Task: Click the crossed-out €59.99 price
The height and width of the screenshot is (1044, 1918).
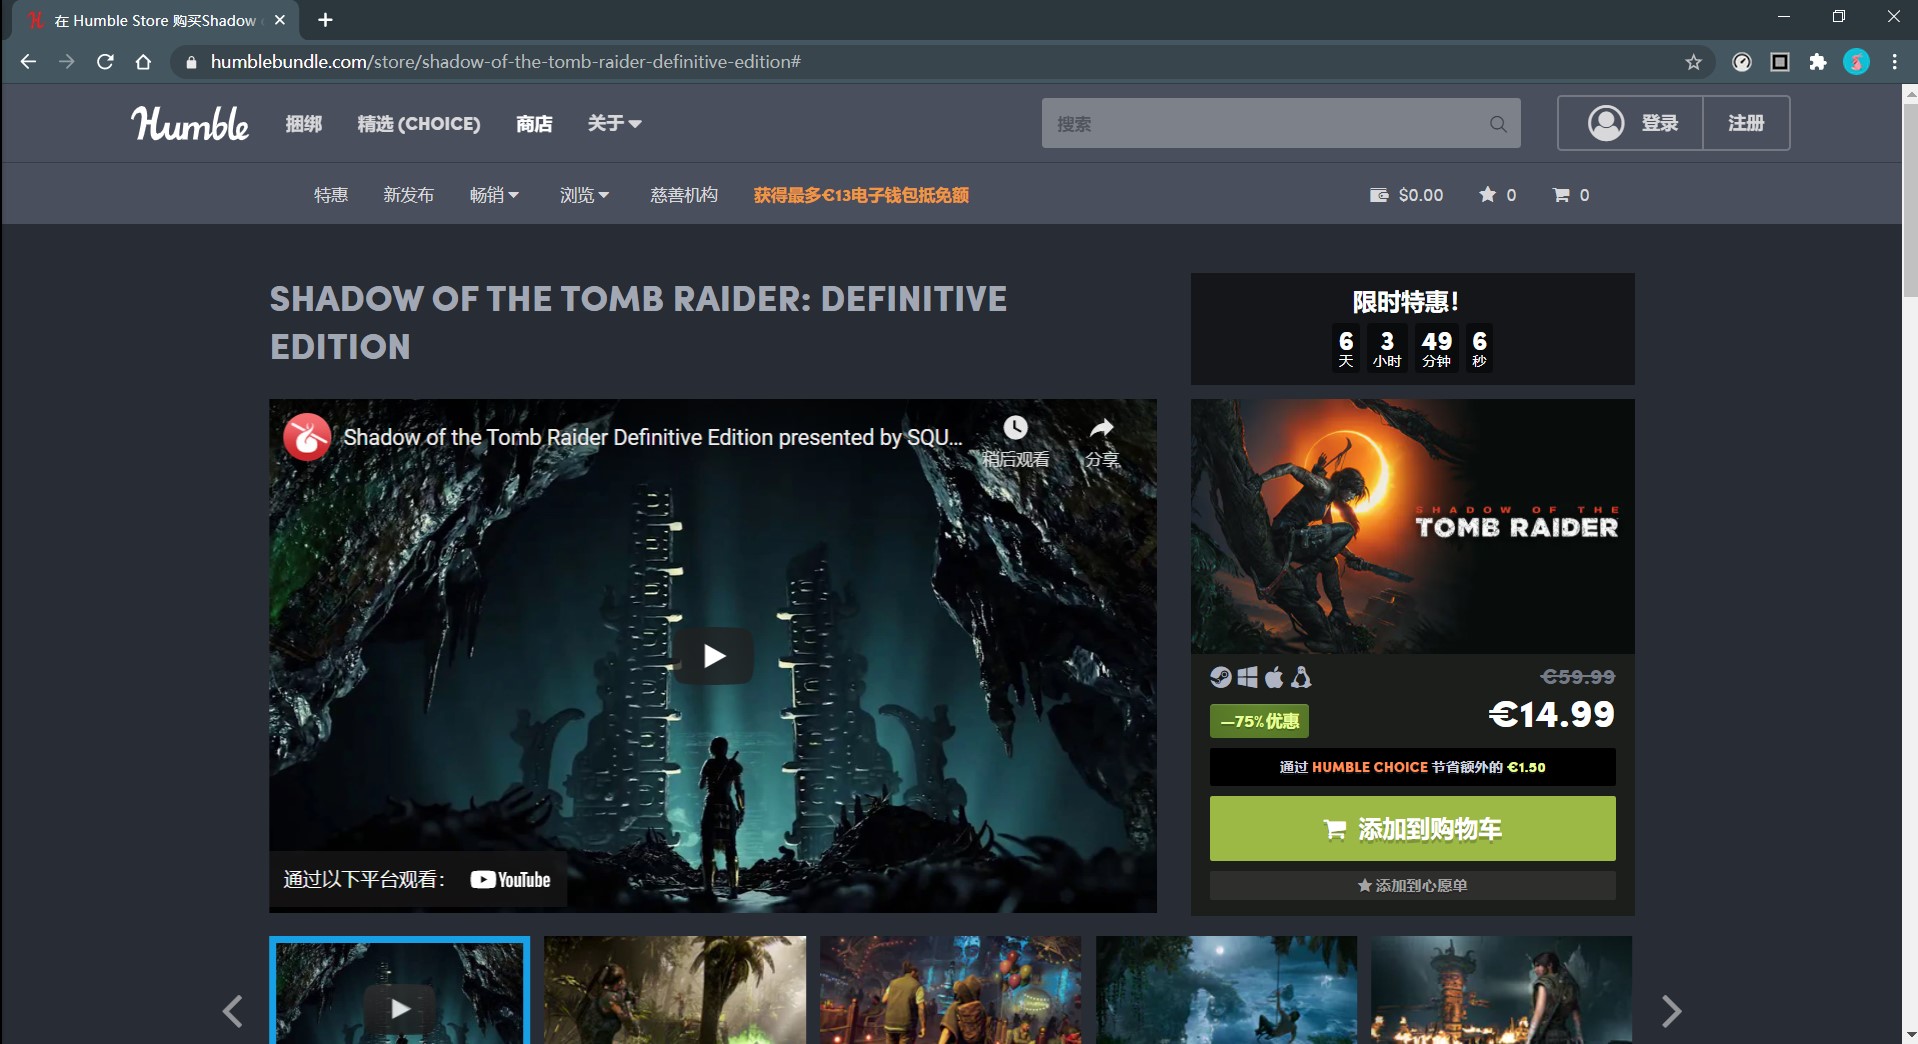Action: coord(1578,677)
